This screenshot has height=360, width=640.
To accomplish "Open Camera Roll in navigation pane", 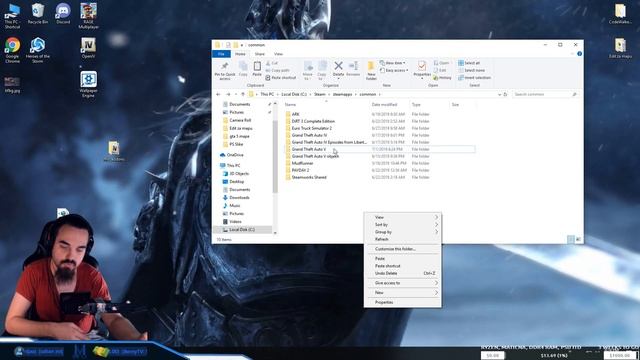I will click(240, 120).
